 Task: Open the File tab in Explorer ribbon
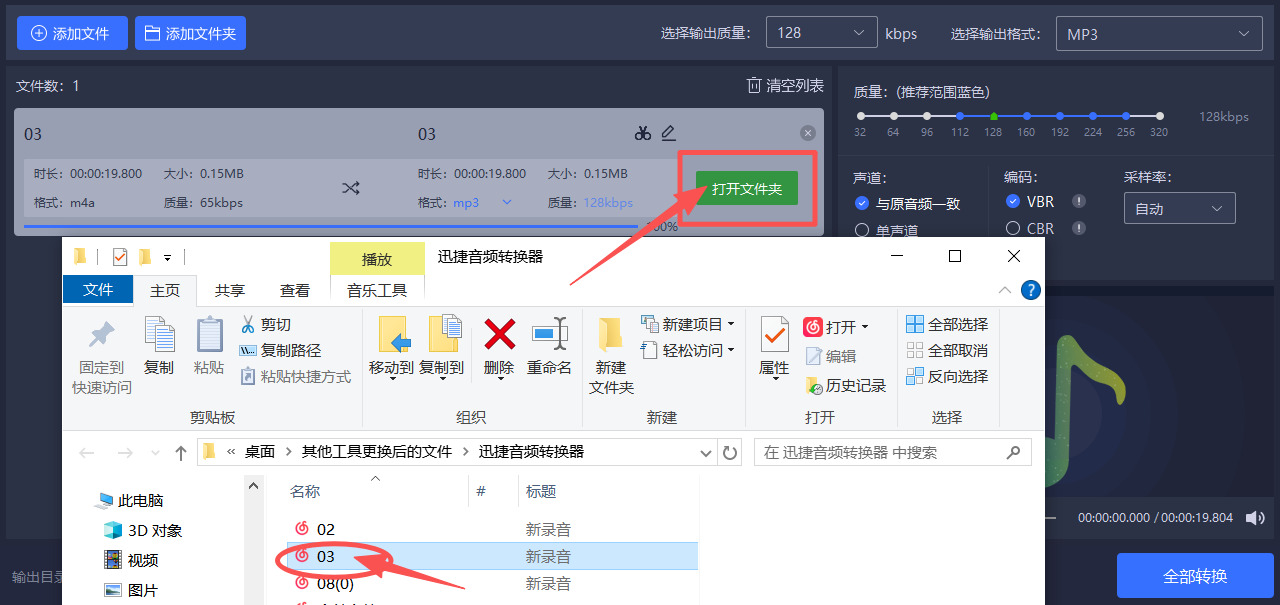pos(98,290)
